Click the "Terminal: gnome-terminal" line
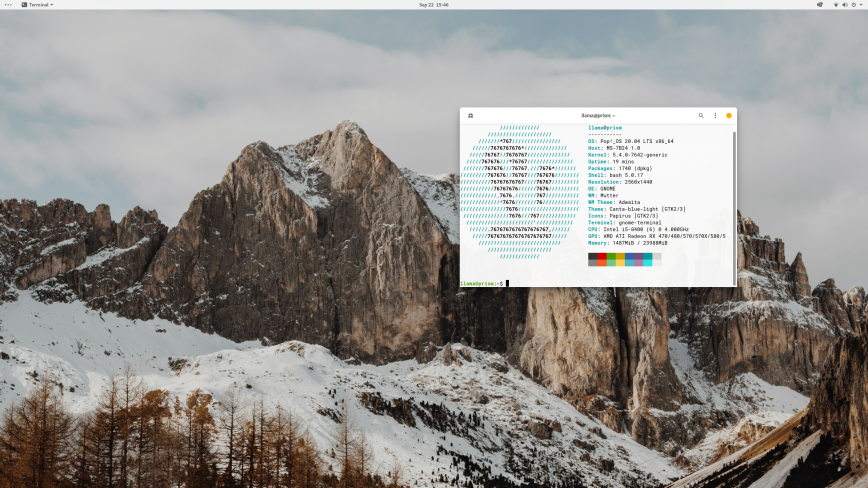This screenshot has width=868, height=488. click(624, 222)
